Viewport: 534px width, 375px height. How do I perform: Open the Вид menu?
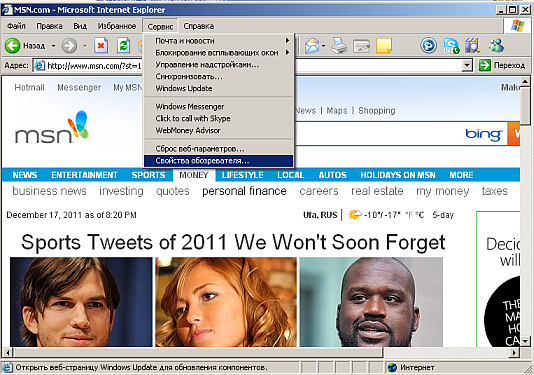80,26
